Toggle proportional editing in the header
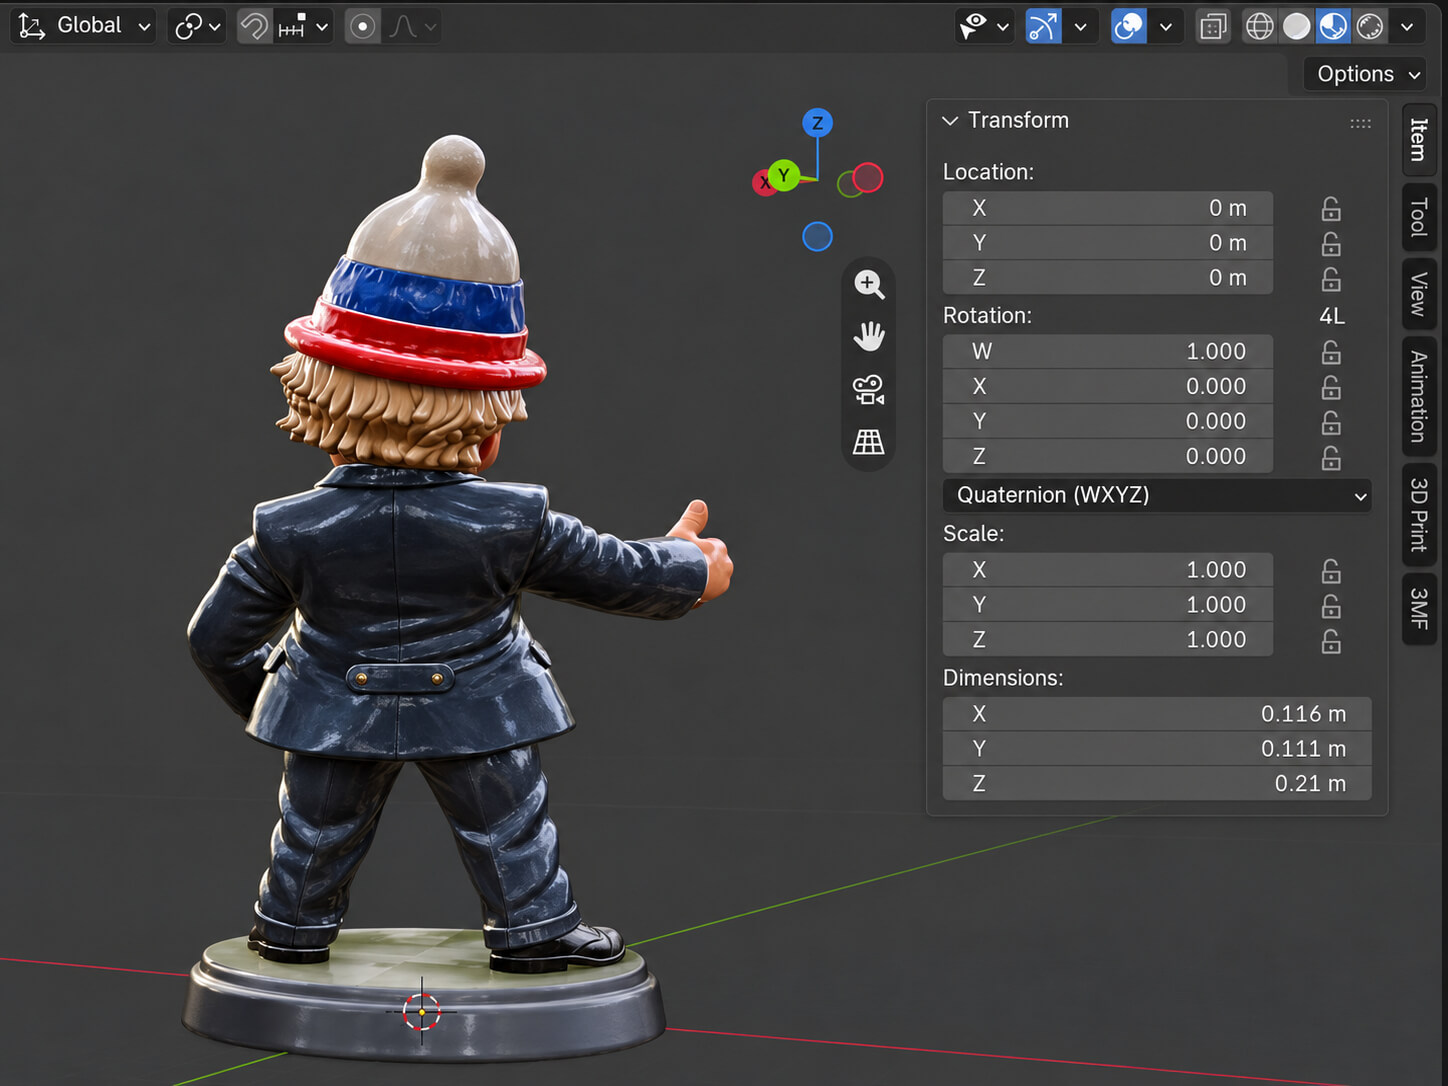 (363, 26)
